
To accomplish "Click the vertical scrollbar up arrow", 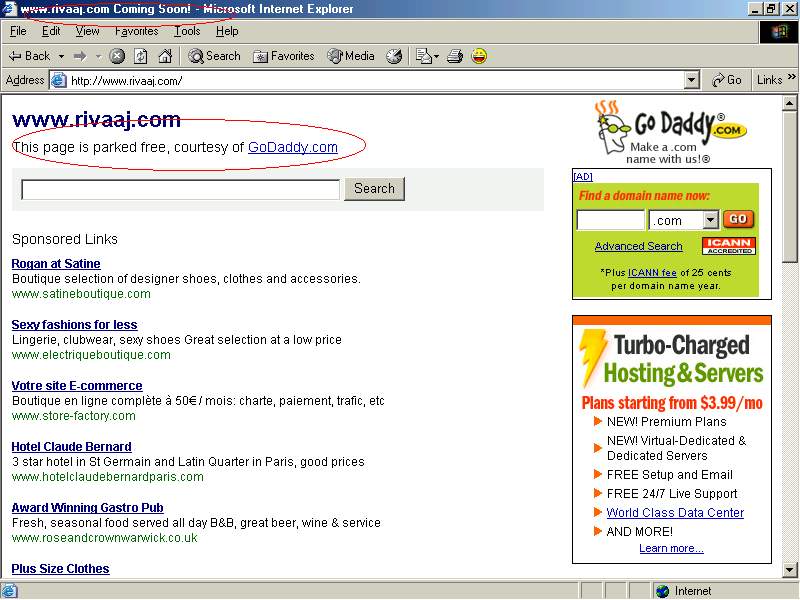I will click(x=789, y=104).
